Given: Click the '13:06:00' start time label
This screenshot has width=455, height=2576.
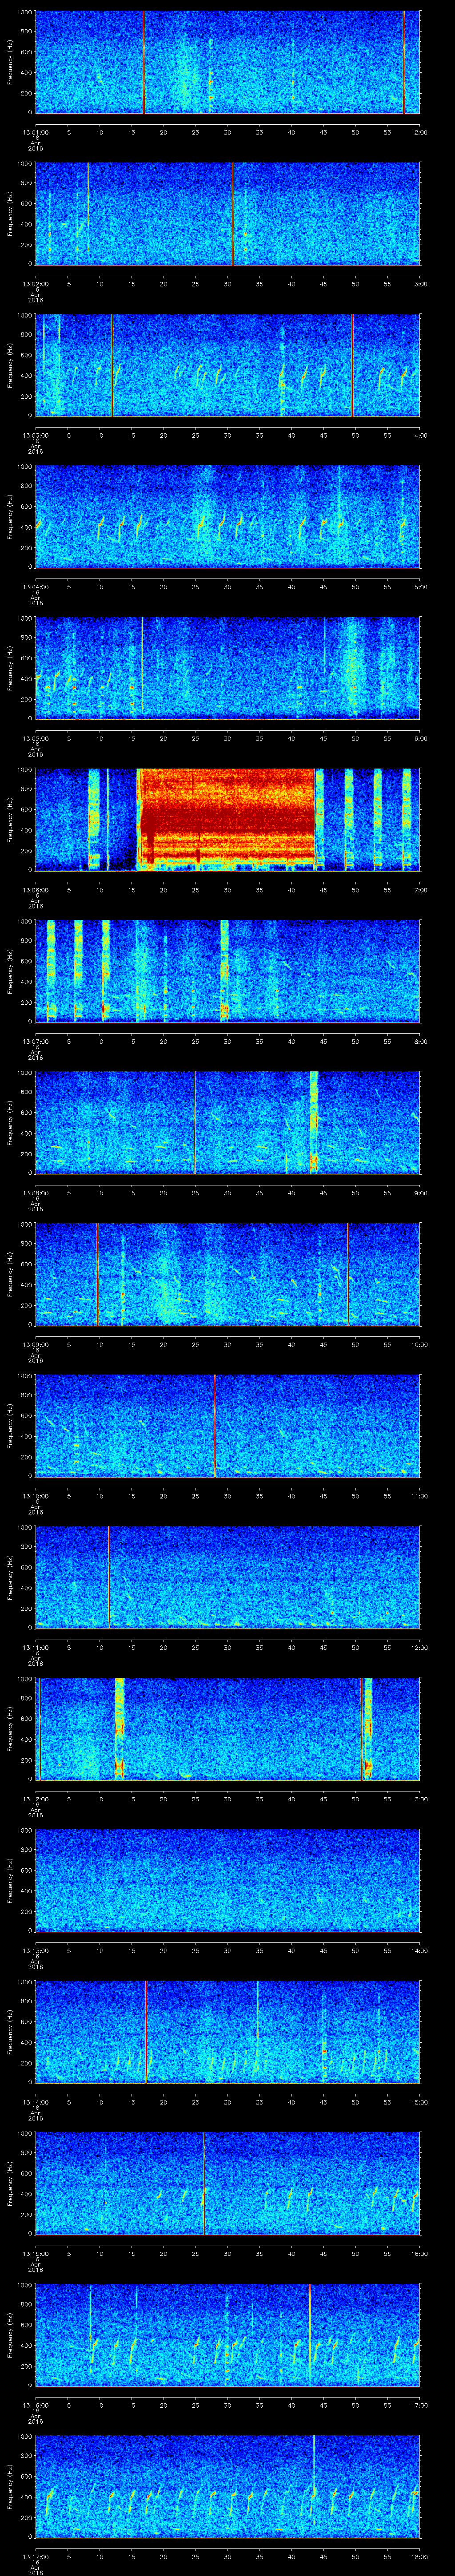Looking at the screenshot, I should tap(35, 890).
